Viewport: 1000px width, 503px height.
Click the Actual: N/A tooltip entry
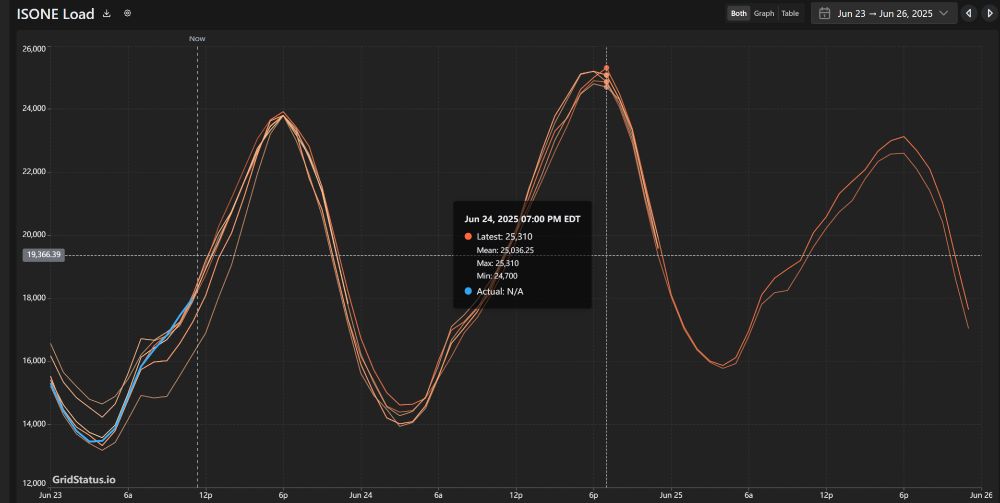coord(494,291)
